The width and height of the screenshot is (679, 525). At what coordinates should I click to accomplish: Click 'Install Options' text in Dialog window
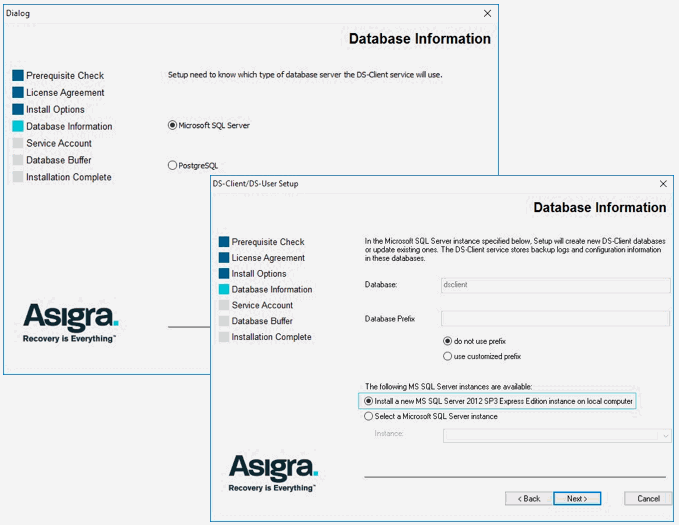point(55,109)
